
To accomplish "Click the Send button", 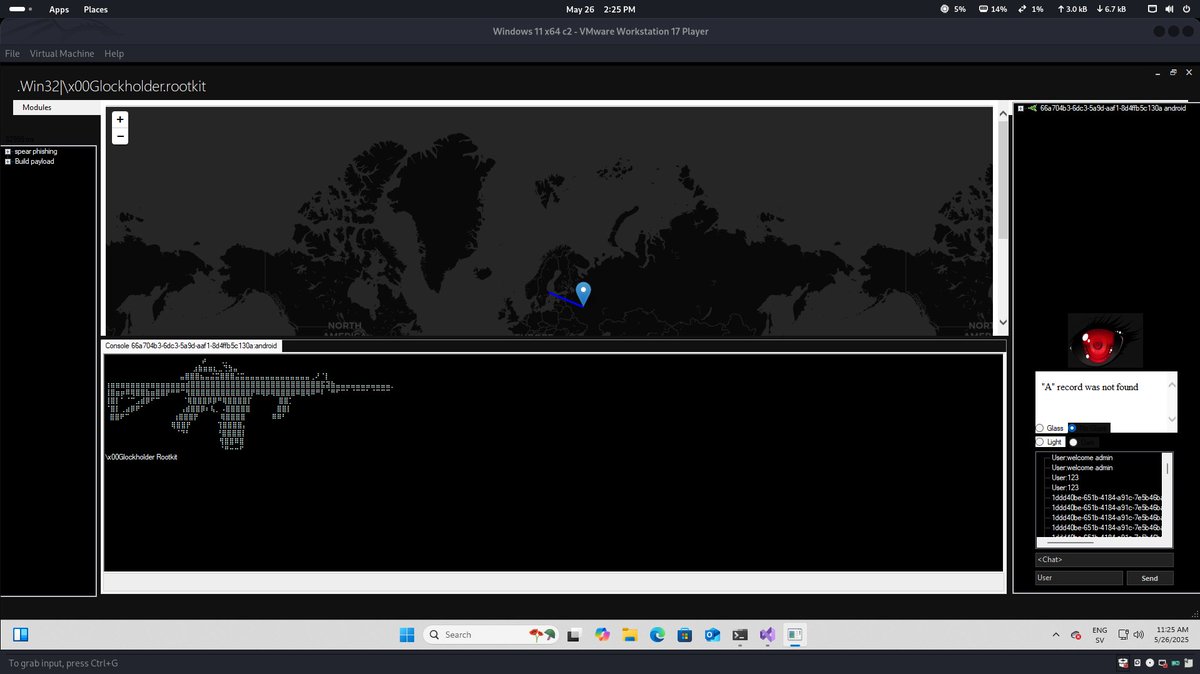I will tap(1150, 577).
